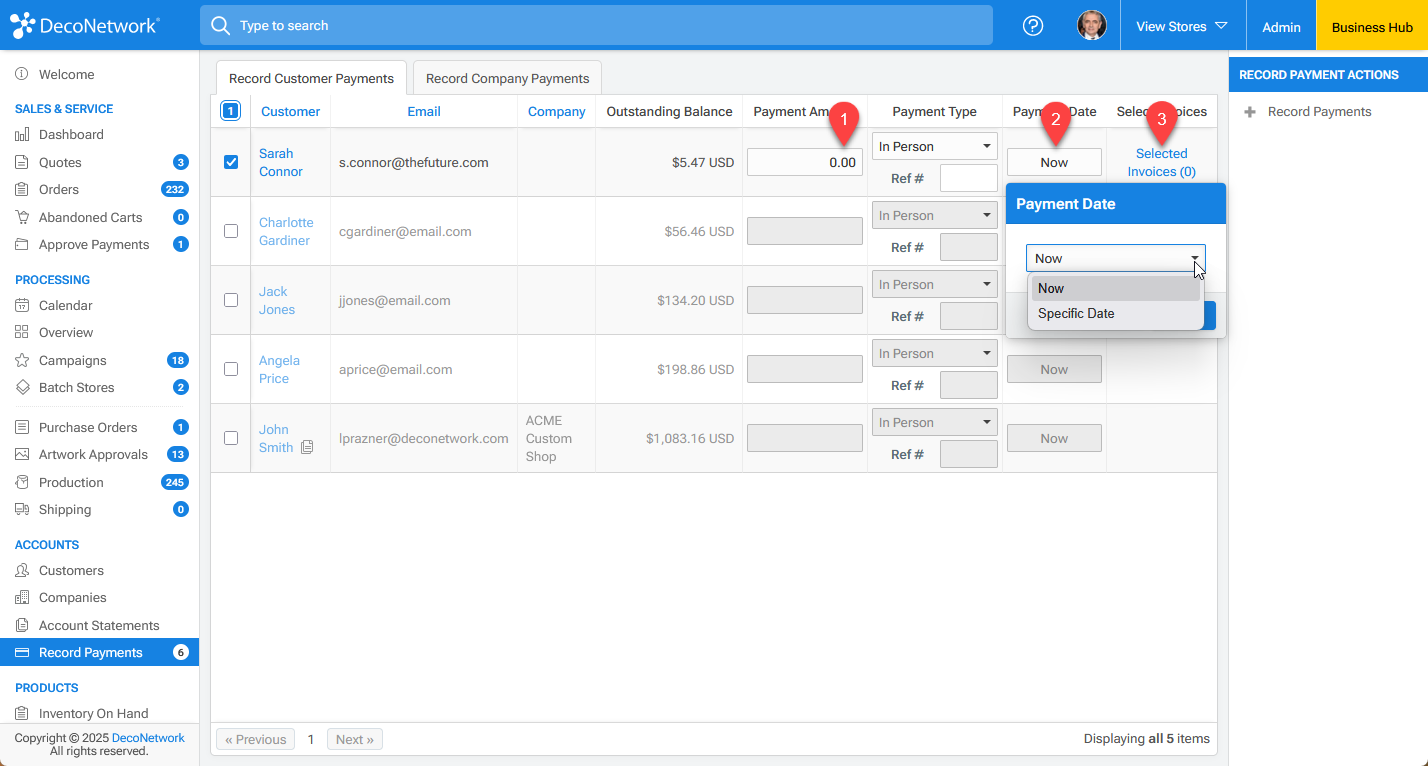The width and height of the screenshot is (1428, 766).
Task: Click the Record Payments action link
Action: coord(1319,112)
